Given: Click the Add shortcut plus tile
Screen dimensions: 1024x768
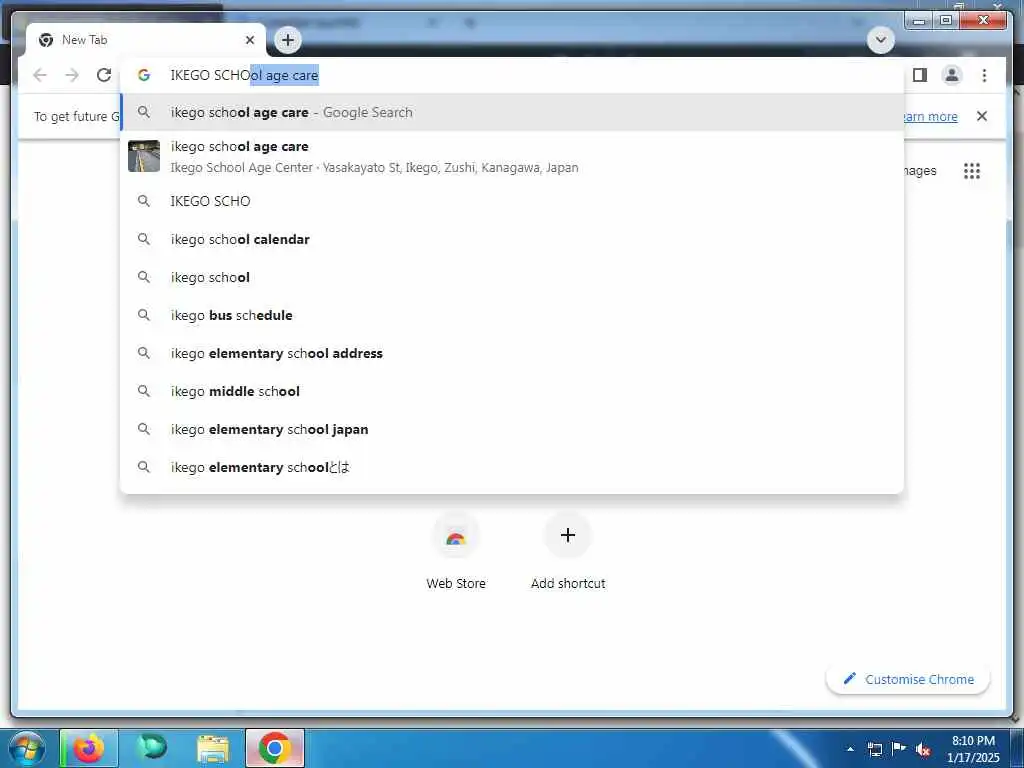Looking at the screenshot, I should (568, 551).
